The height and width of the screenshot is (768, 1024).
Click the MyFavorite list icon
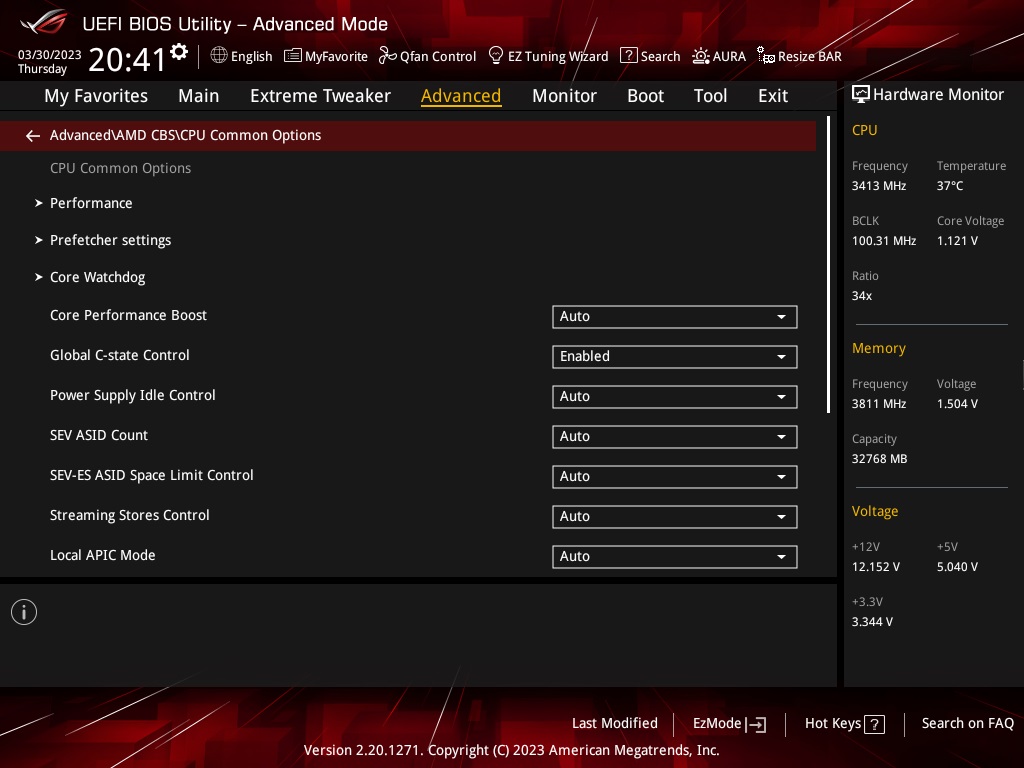coord(293,56)
